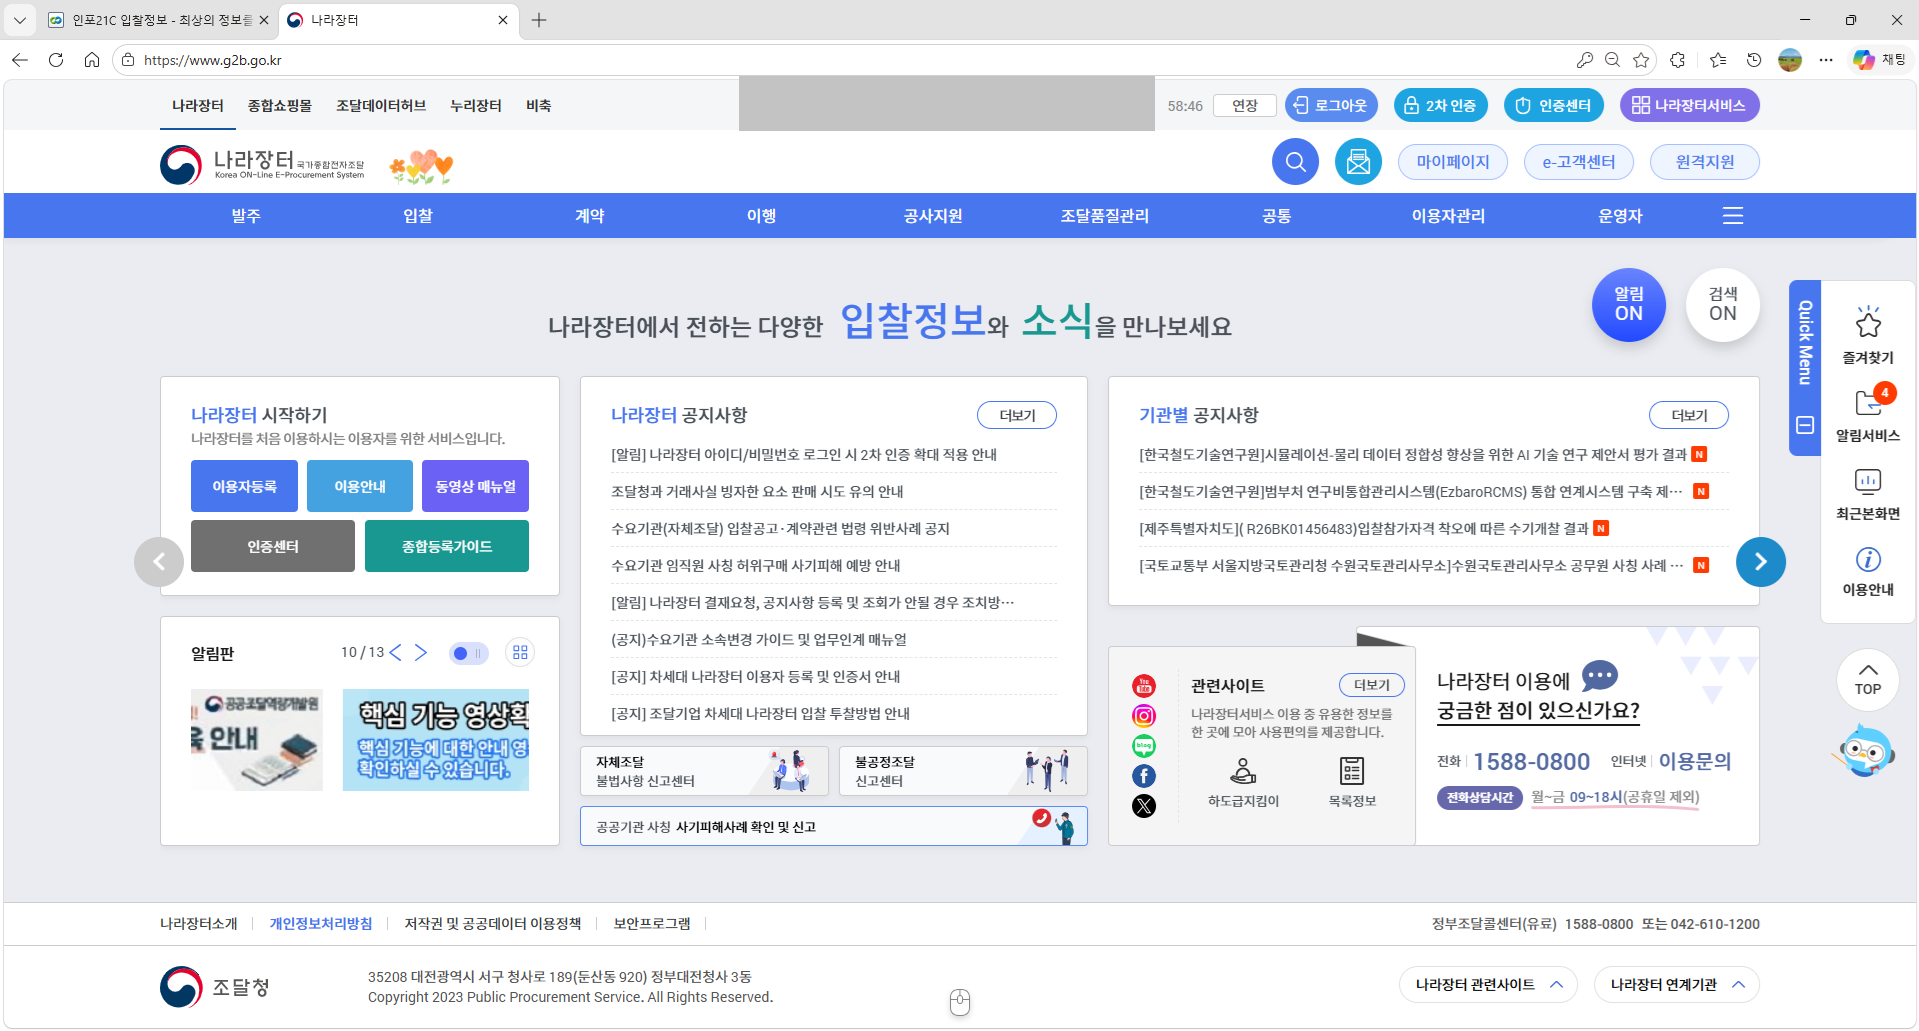This screenshot has width=1919, height=1031.
Task: Add page to favorites star icon
Action: click(x=1641, y=60)
